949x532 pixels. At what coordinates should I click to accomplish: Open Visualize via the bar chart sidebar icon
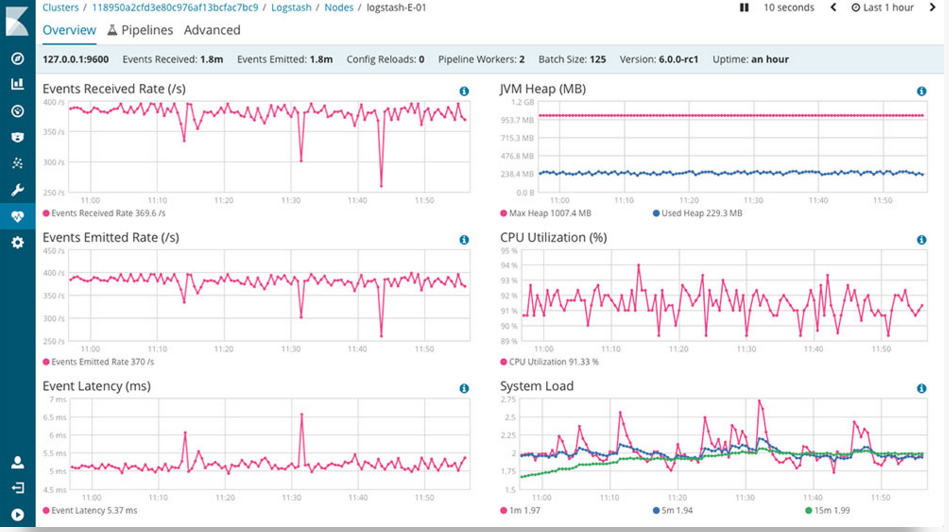pos(17,84)
